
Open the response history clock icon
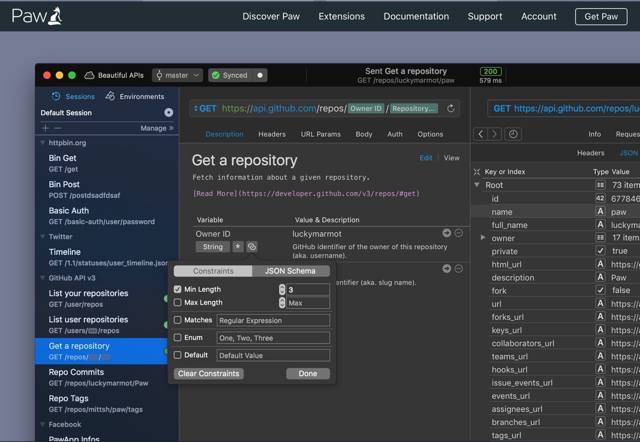tap(513, 134)
